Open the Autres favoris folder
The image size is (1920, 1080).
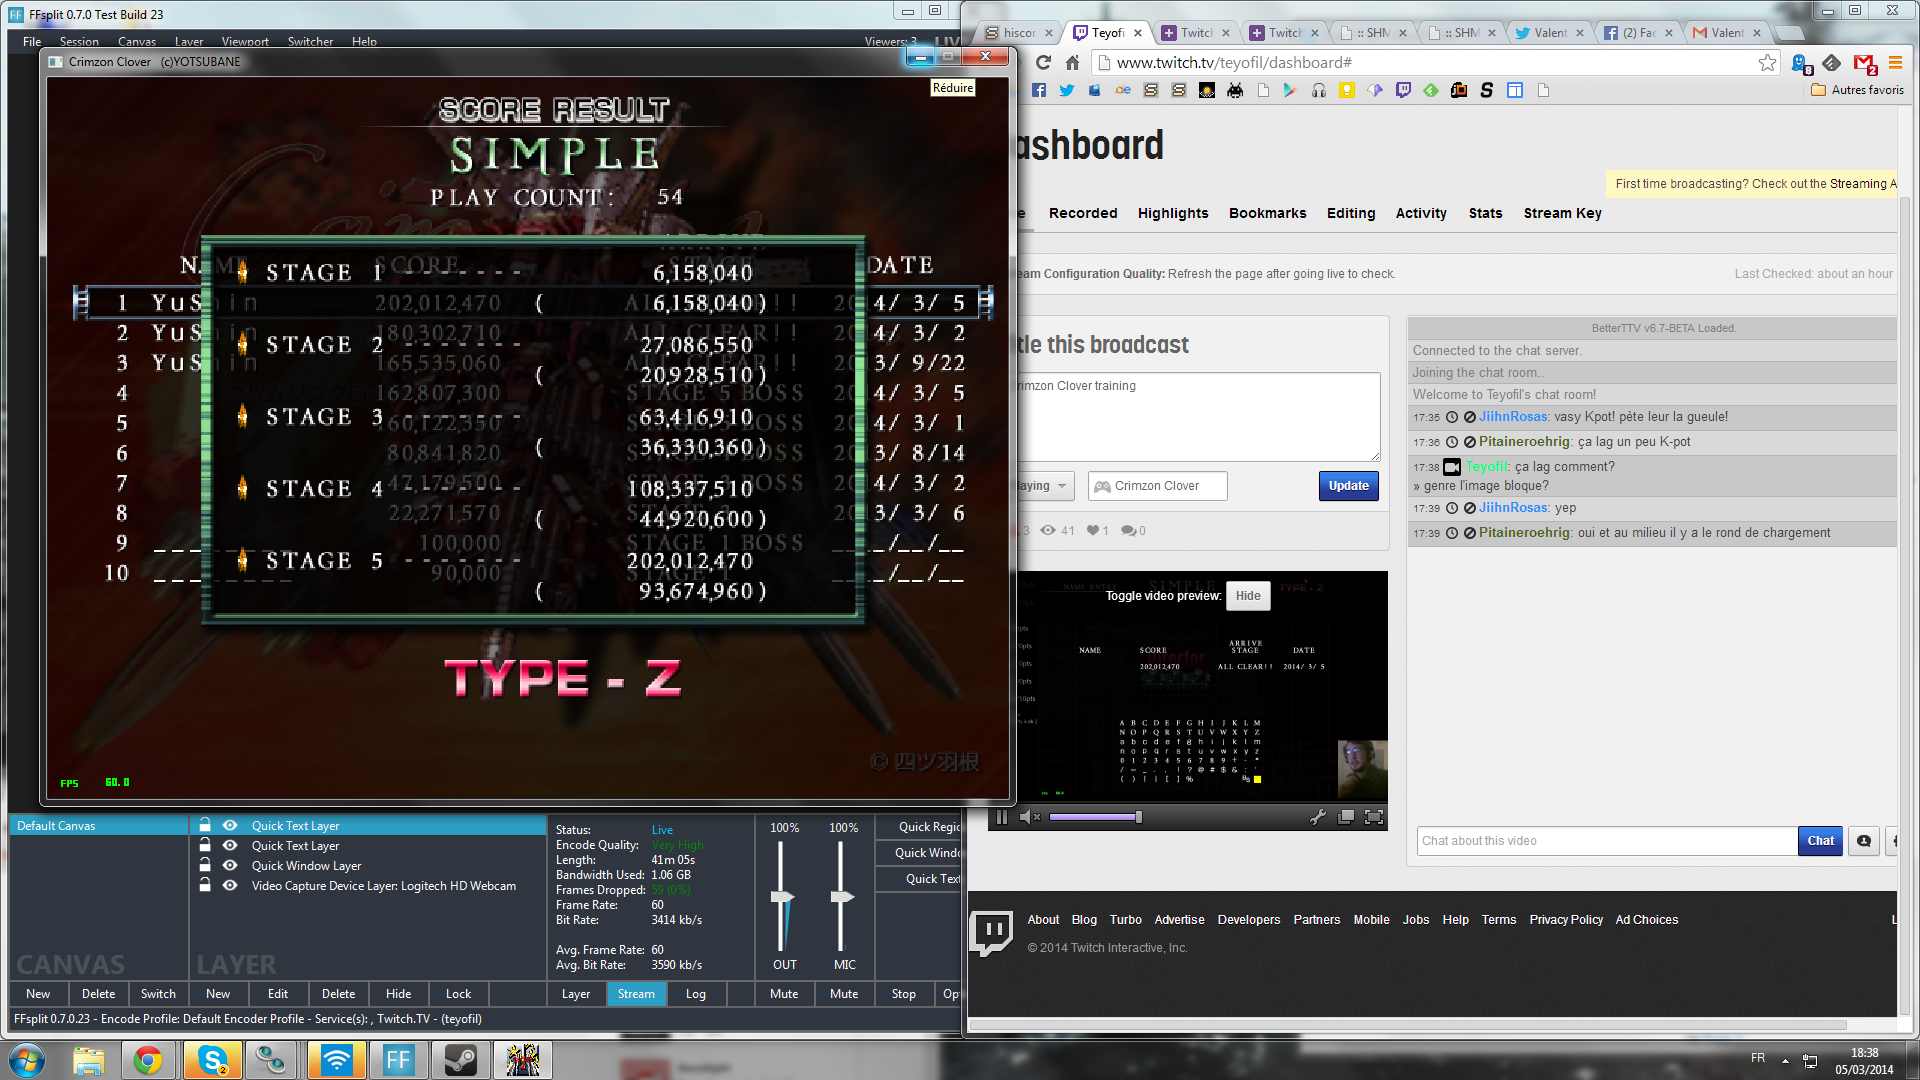(1857, 90)
